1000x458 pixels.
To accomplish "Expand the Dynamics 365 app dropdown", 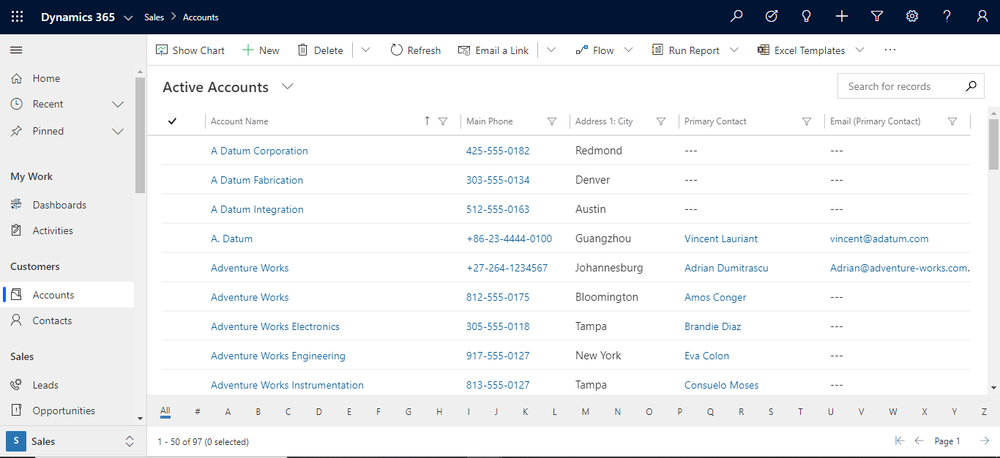I will [129, 18].
